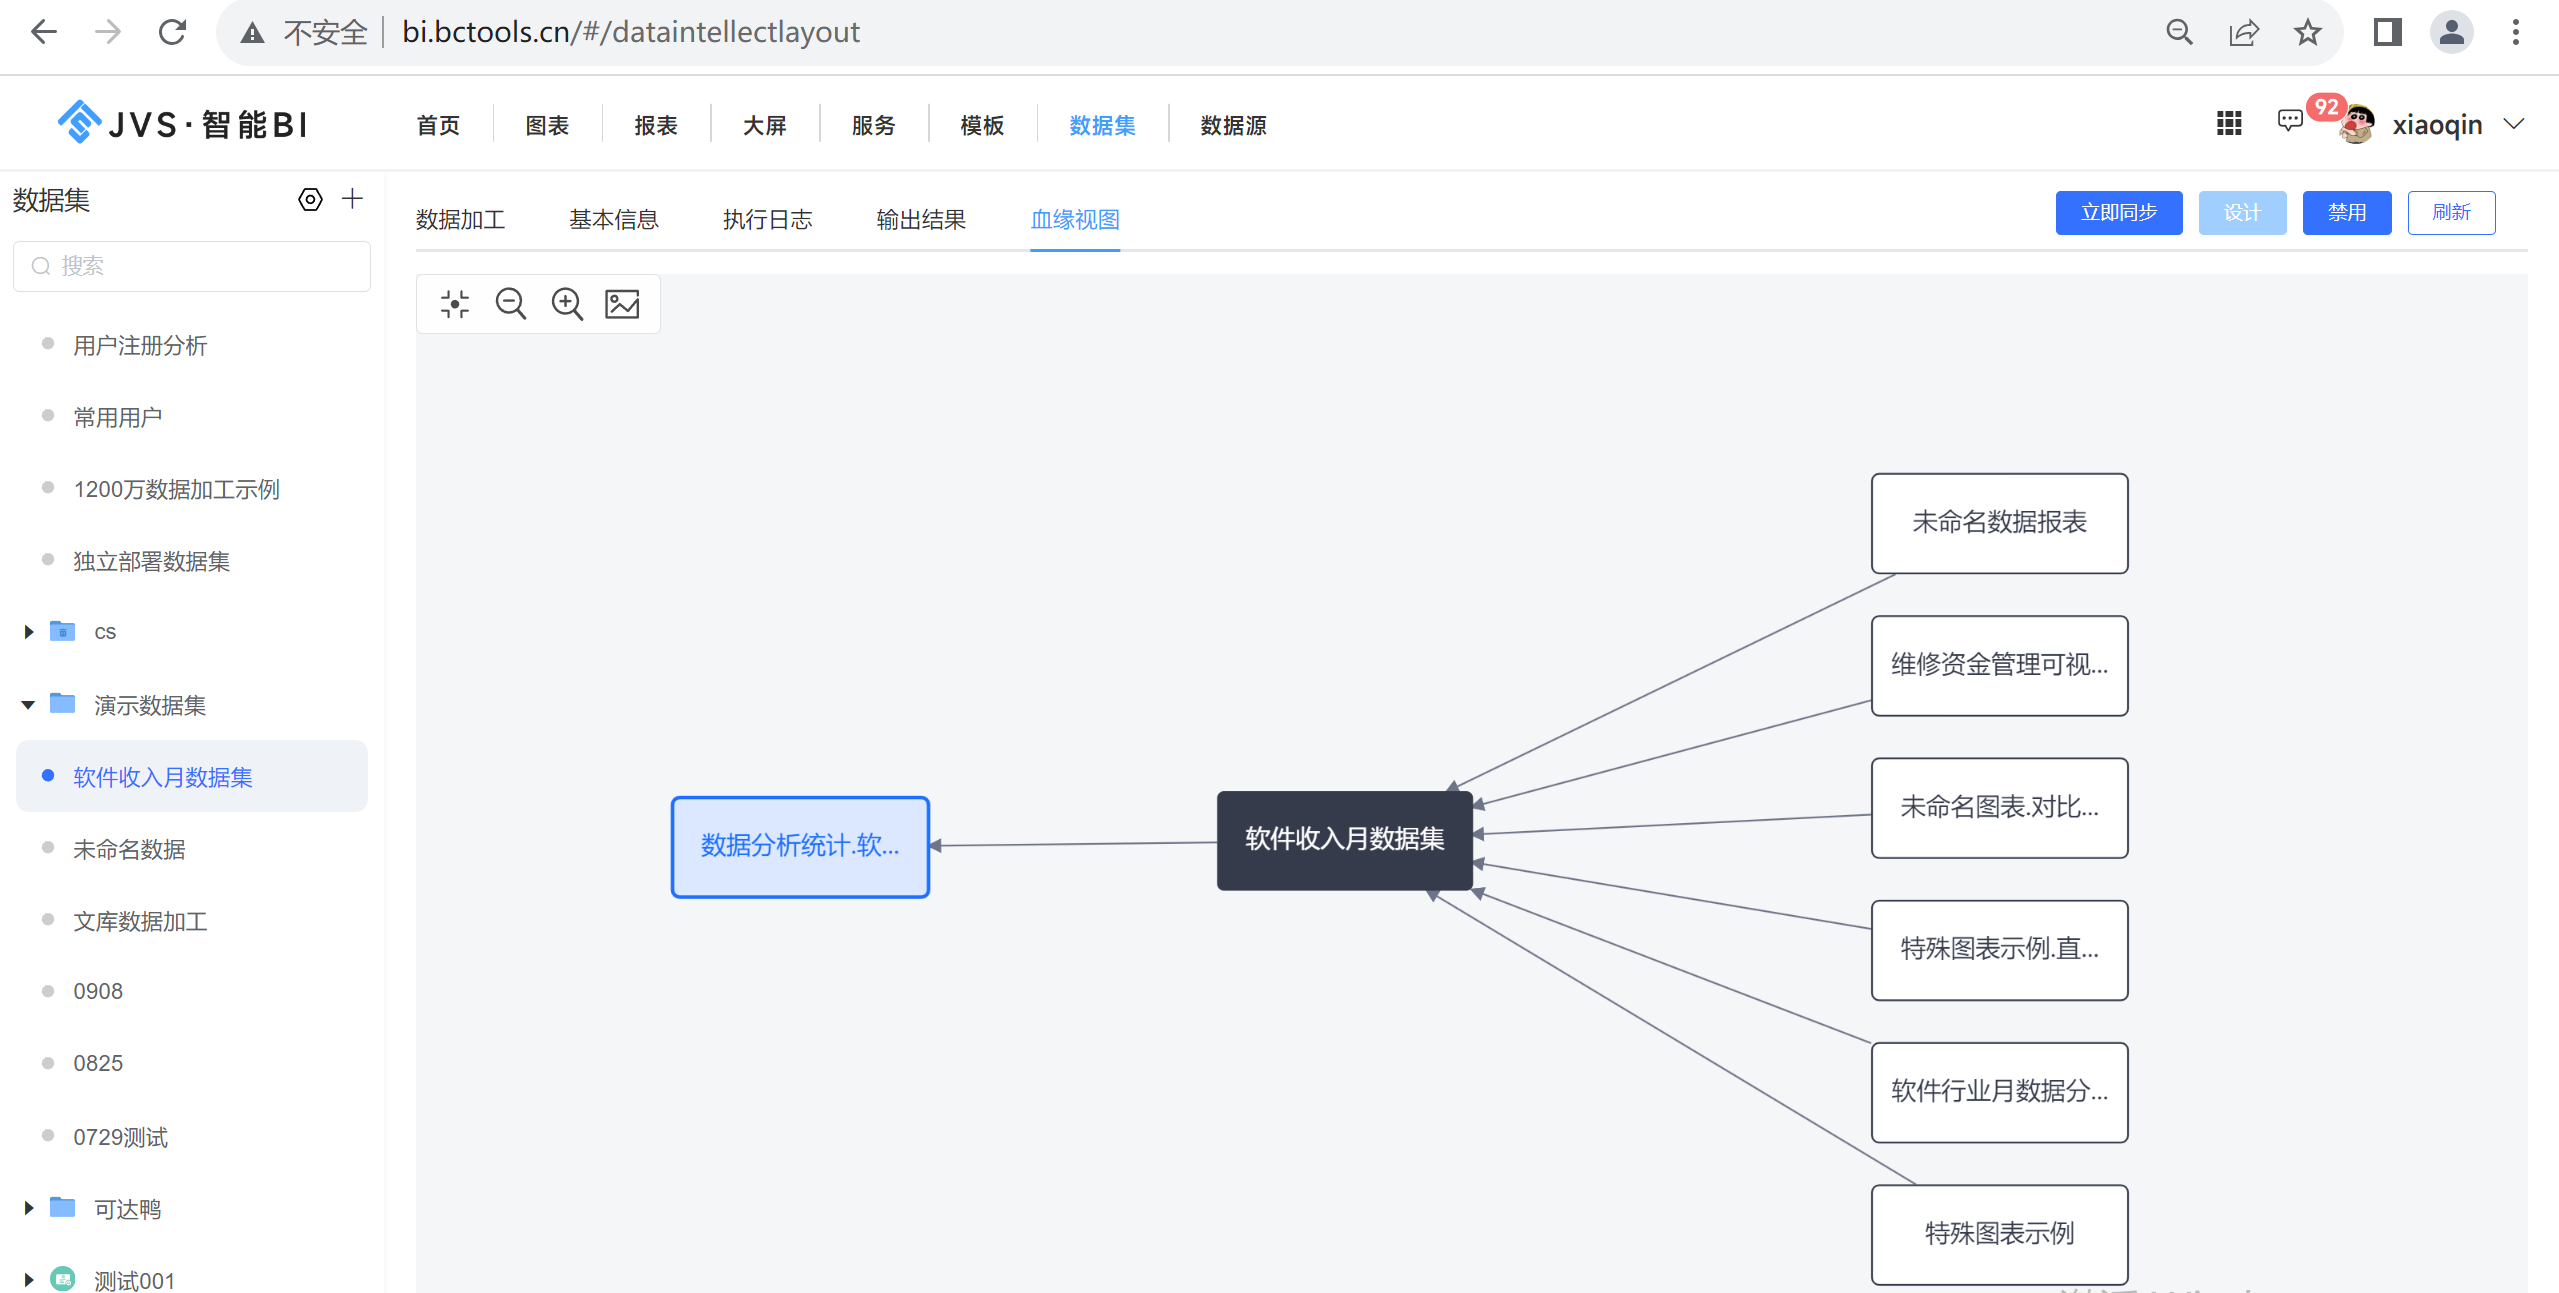2559x1293 pixels.
Task: Click the search input field in sidebar
Action: (x=191, y=265)
